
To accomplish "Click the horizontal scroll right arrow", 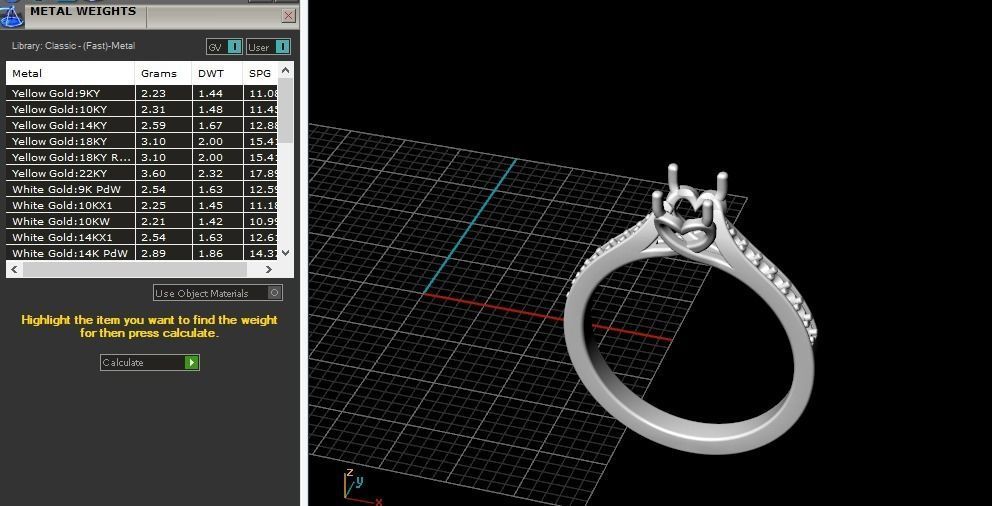I will point(269,269).
